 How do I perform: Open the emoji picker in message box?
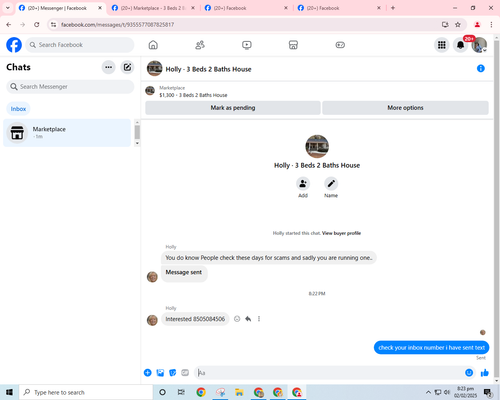pos(469,373)
